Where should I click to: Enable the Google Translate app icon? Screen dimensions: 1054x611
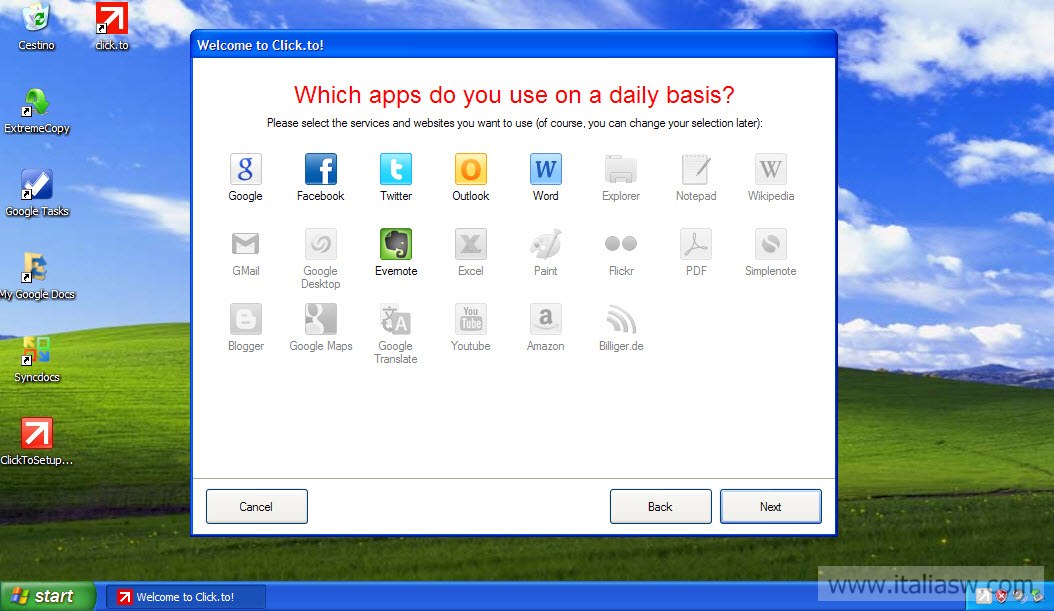pos(396,319)
